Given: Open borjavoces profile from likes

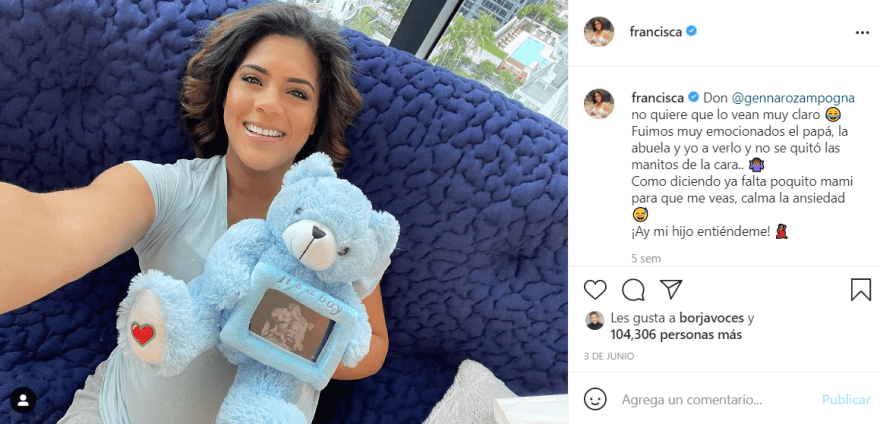Looking at the screenshot, I should click(x=712, y=318).
